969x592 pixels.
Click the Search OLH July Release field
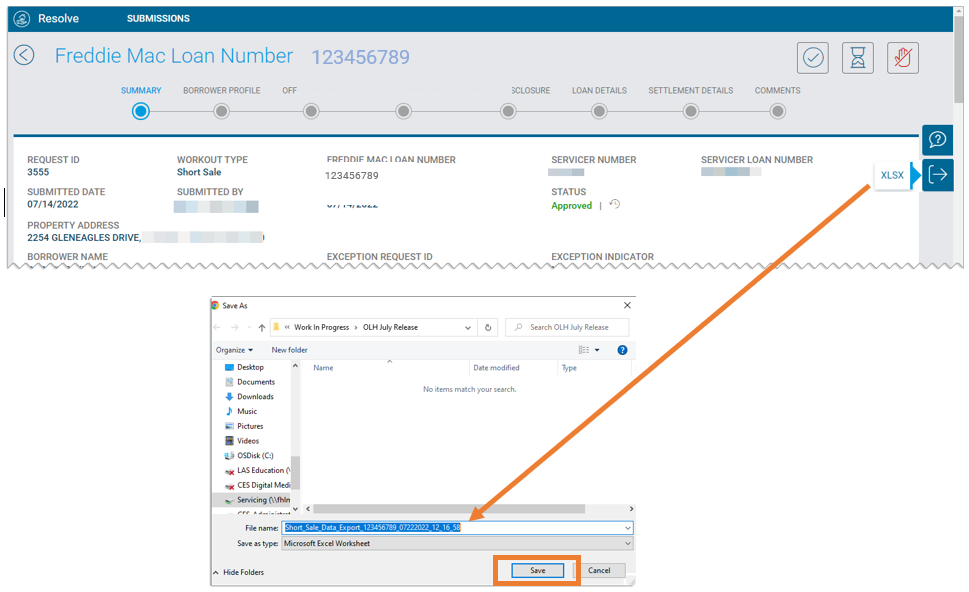567,328
